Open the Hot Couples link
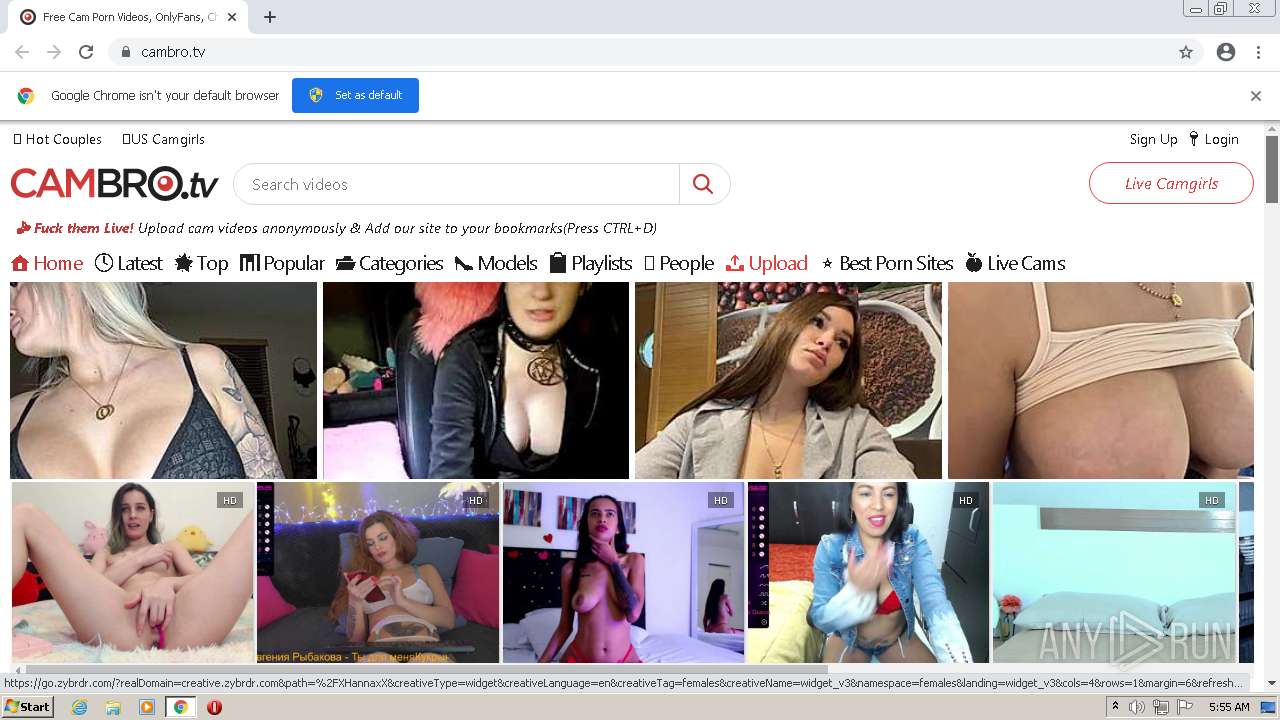 57,139
